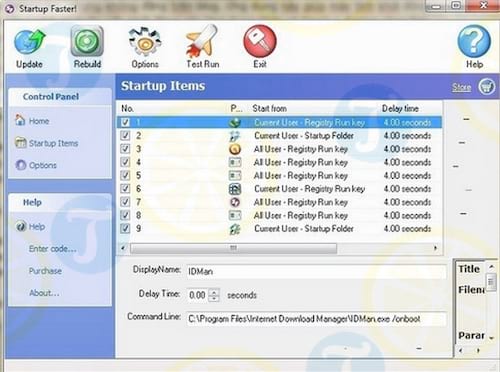Click Enter code... link

(x=53, y=249)
